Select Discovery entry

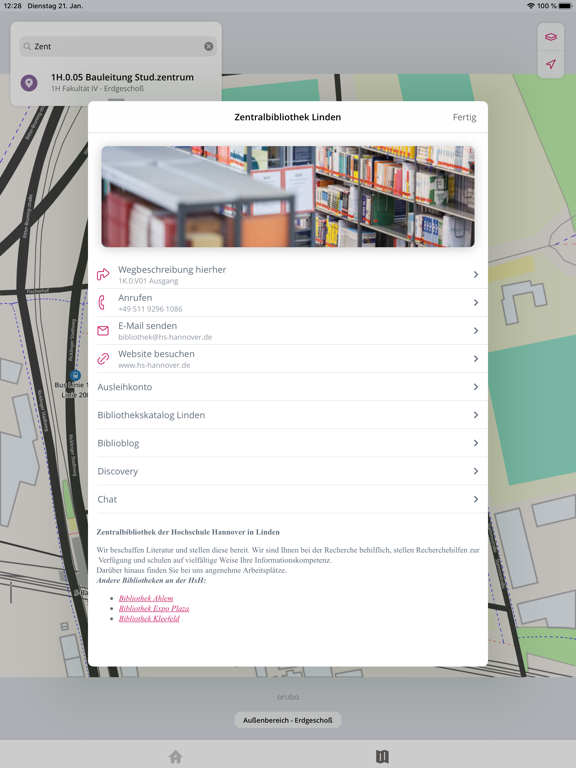click(x=288, y=471)
